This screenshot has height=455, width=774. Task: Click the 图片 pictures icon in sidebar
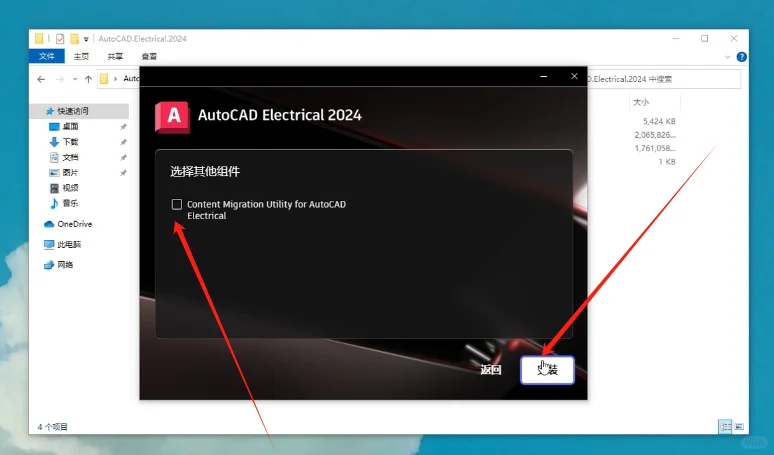tap(54, 173)
